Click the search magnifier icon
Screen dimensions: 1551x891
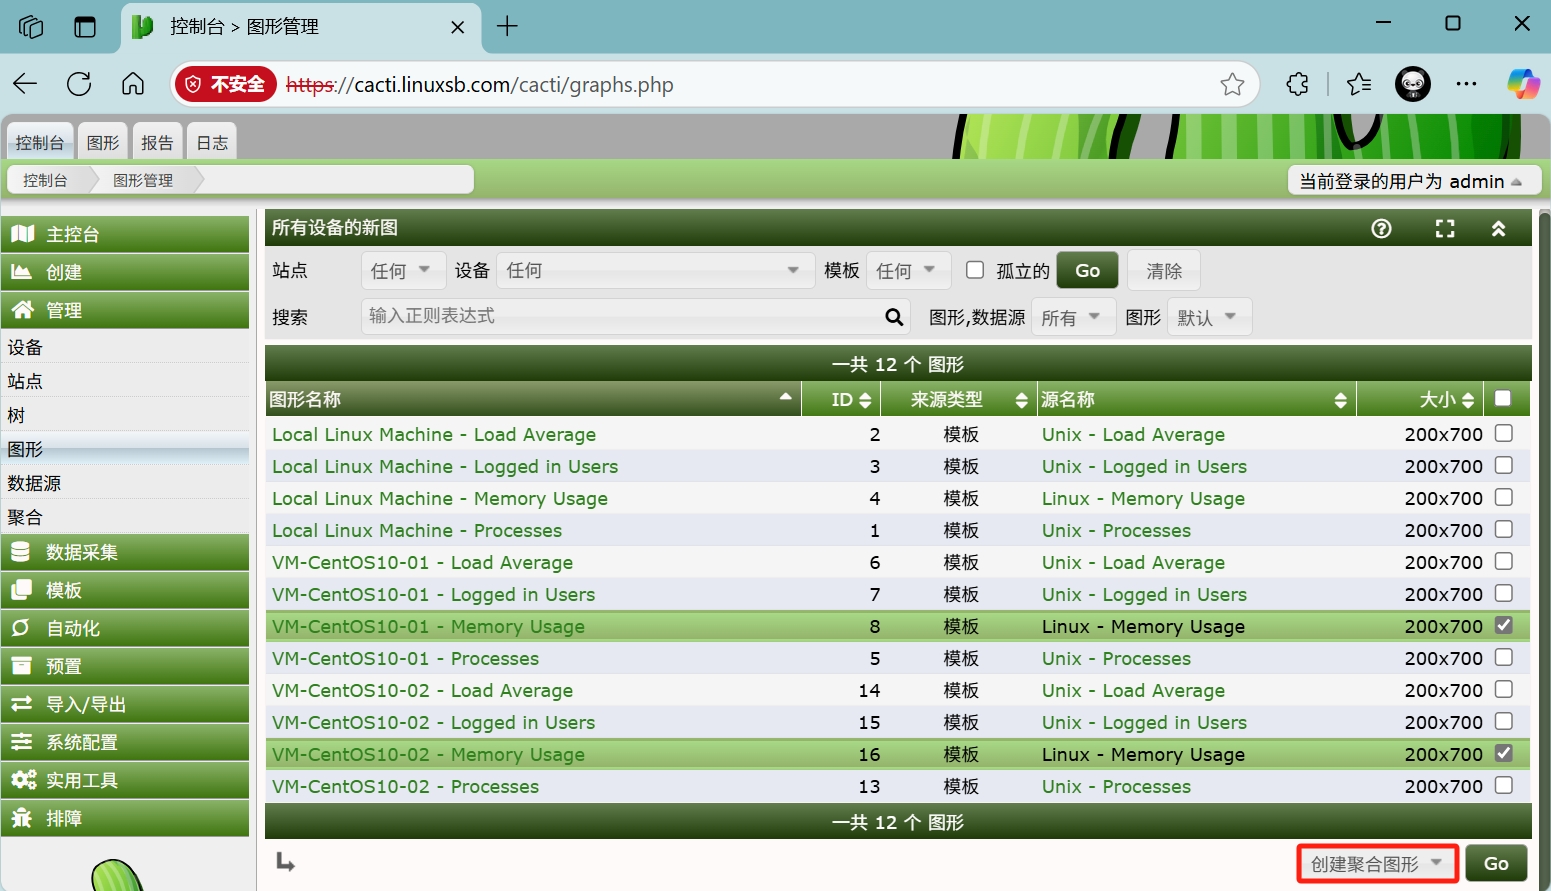[x=894, y=317]
